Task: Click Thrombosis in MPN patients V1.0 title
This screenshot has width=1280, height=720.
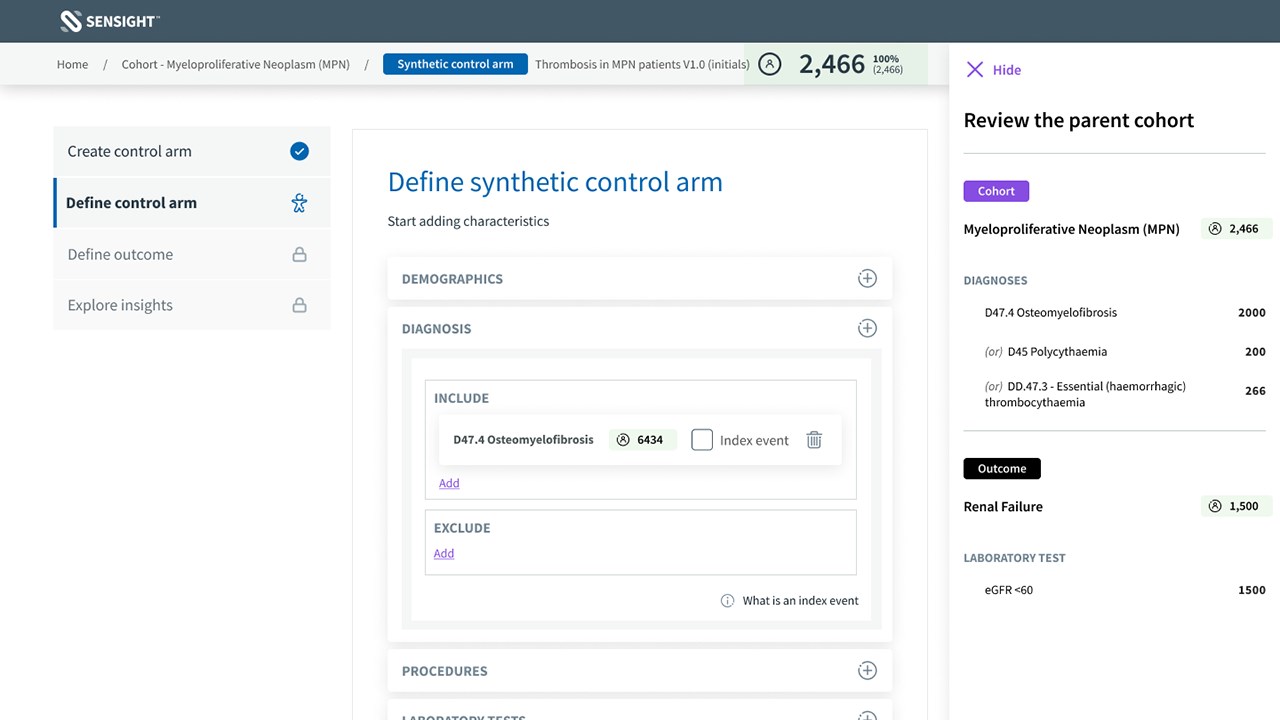Action: click(x=642, y=64)
